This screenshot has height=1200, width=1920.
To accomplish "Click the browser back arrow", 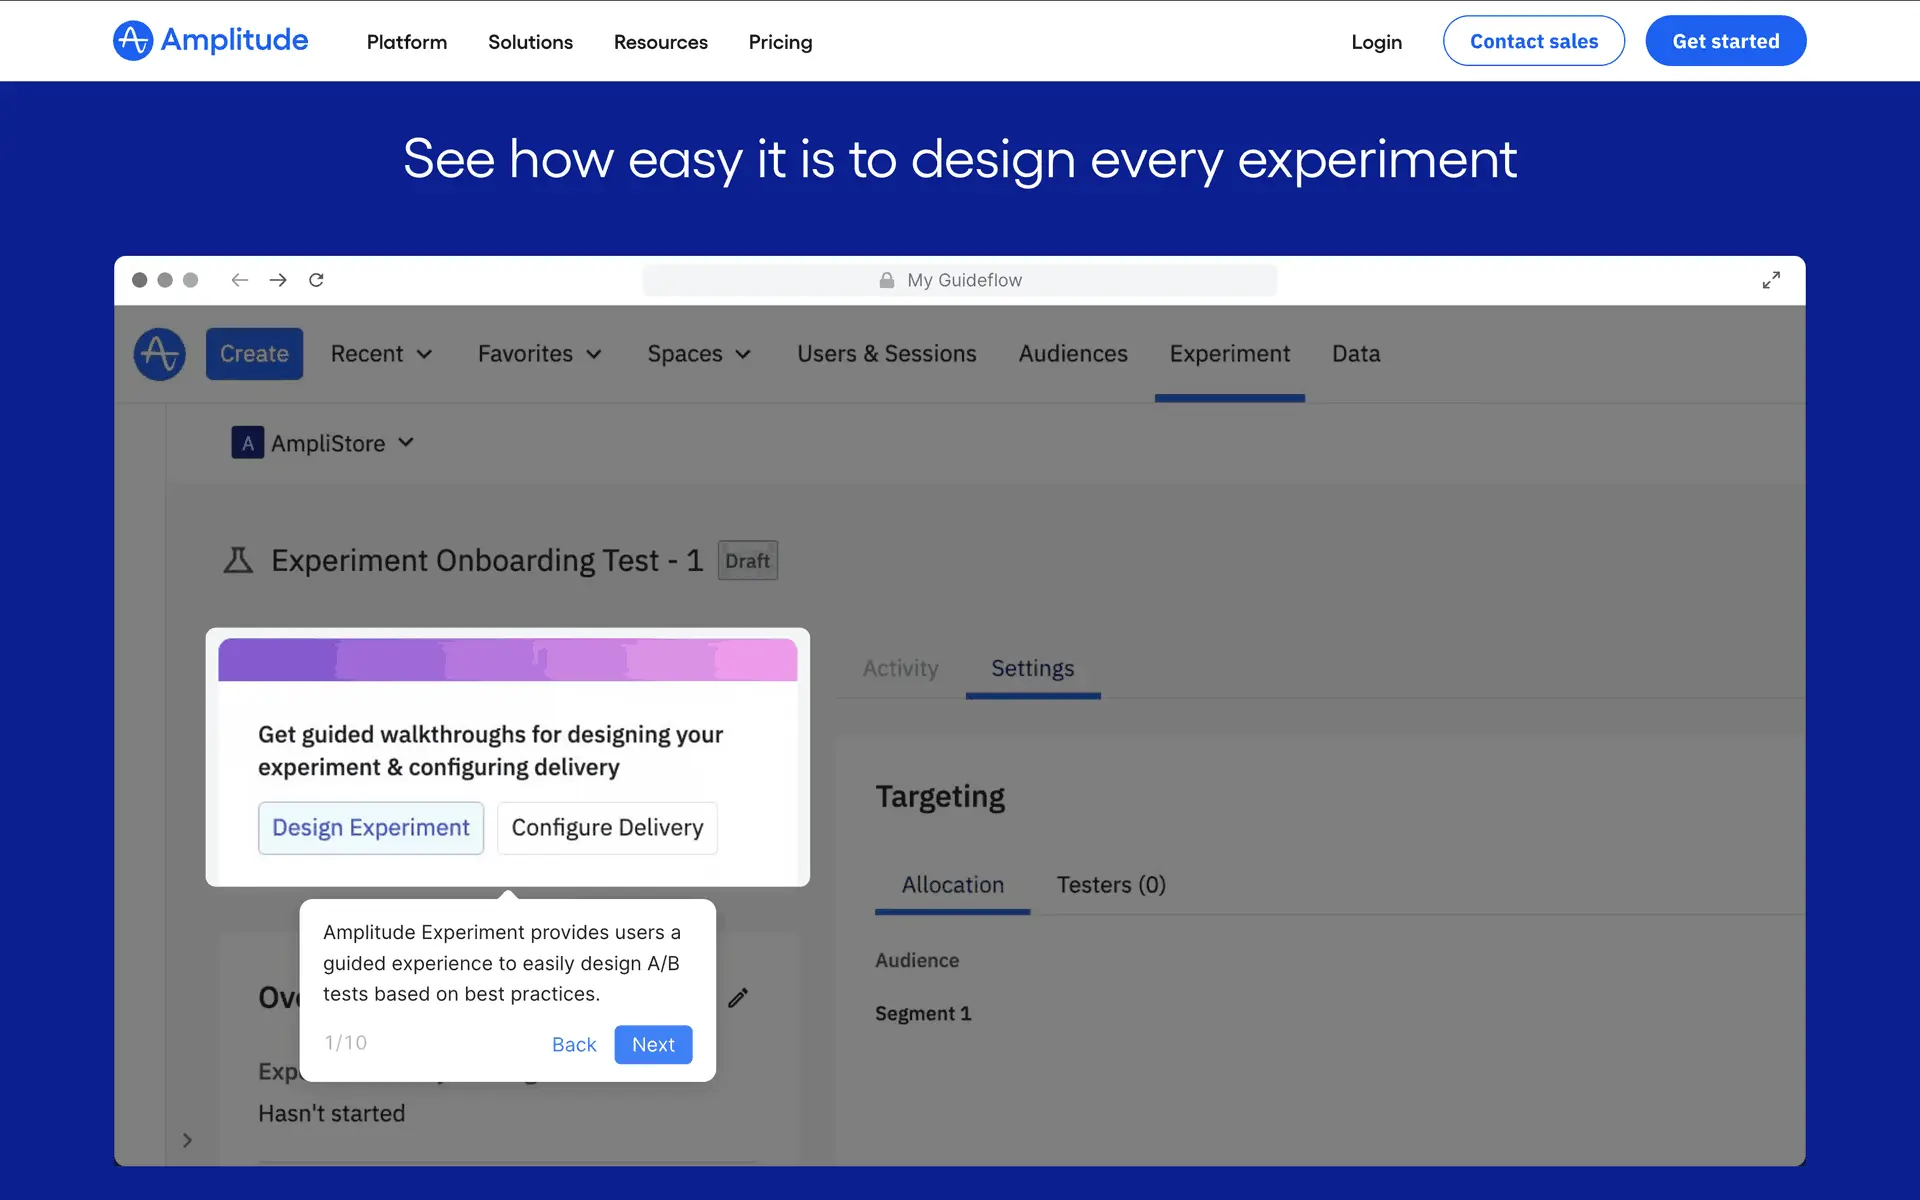I will pyautogui.click(x=240, y=280).
